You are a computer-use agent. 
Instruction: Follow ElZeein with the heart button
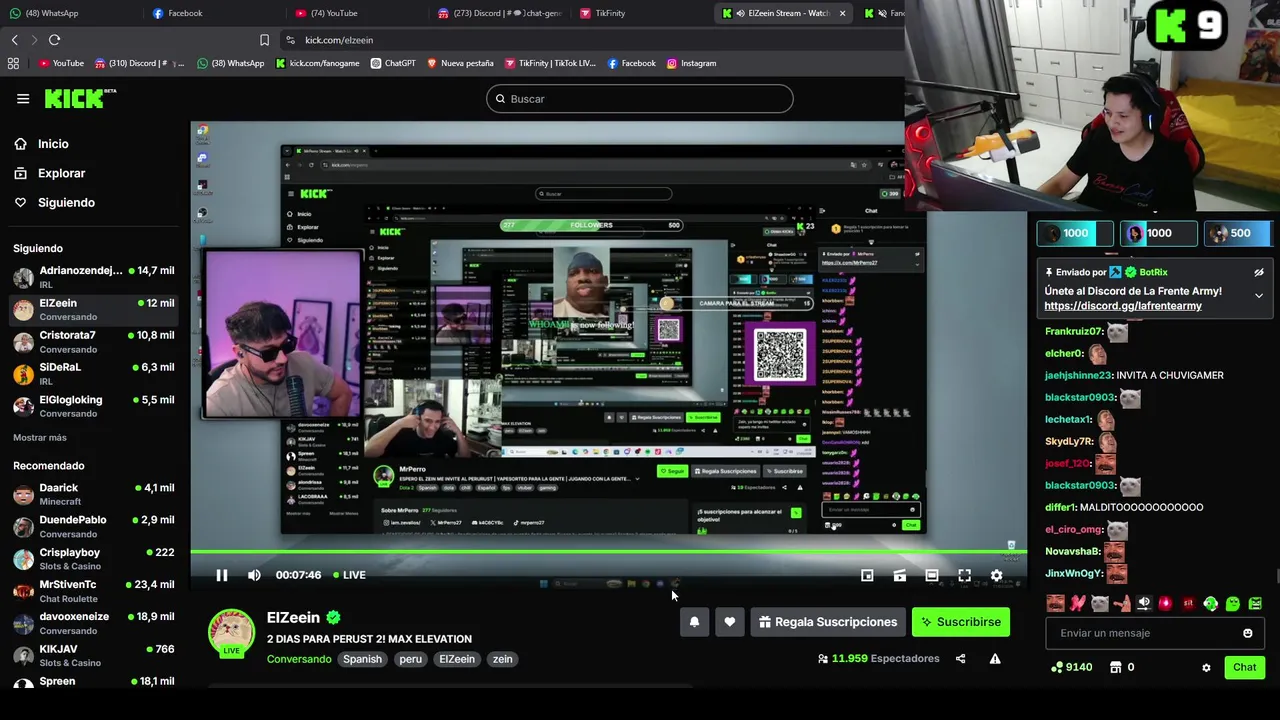click(730, 622)
